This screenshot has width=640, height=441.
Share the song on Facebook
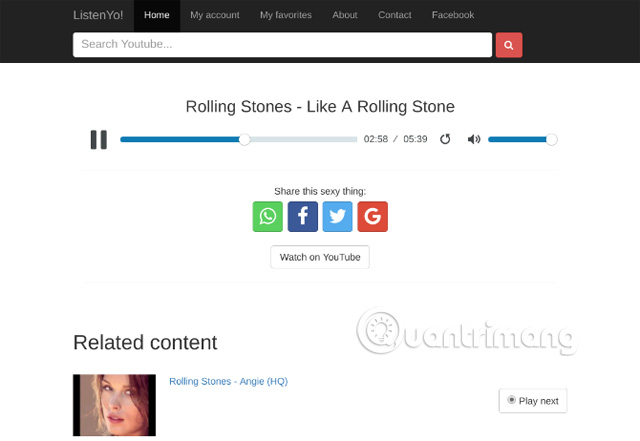(302, 216)
